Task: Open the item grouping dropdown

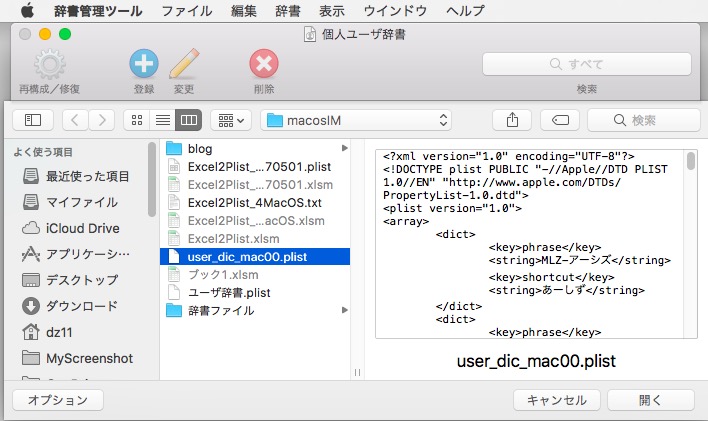Action: point(231,120)
